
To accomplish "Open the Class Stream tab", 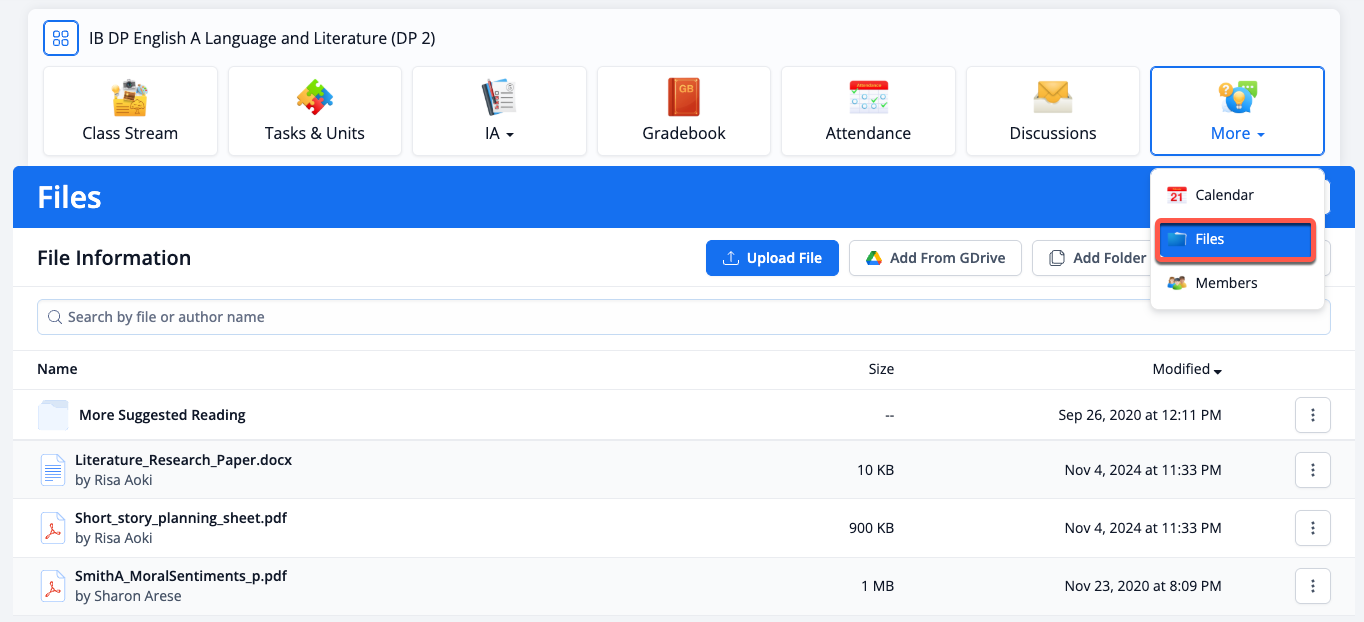I will coord(130,112).
